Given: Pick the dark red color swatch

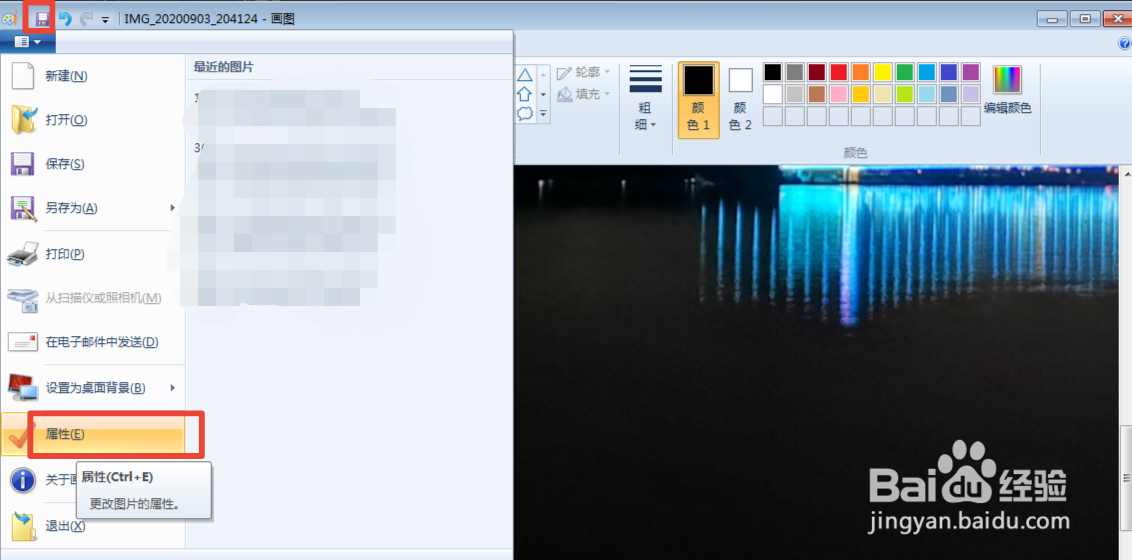Looking at the screenshot, I should click(817, 72).
